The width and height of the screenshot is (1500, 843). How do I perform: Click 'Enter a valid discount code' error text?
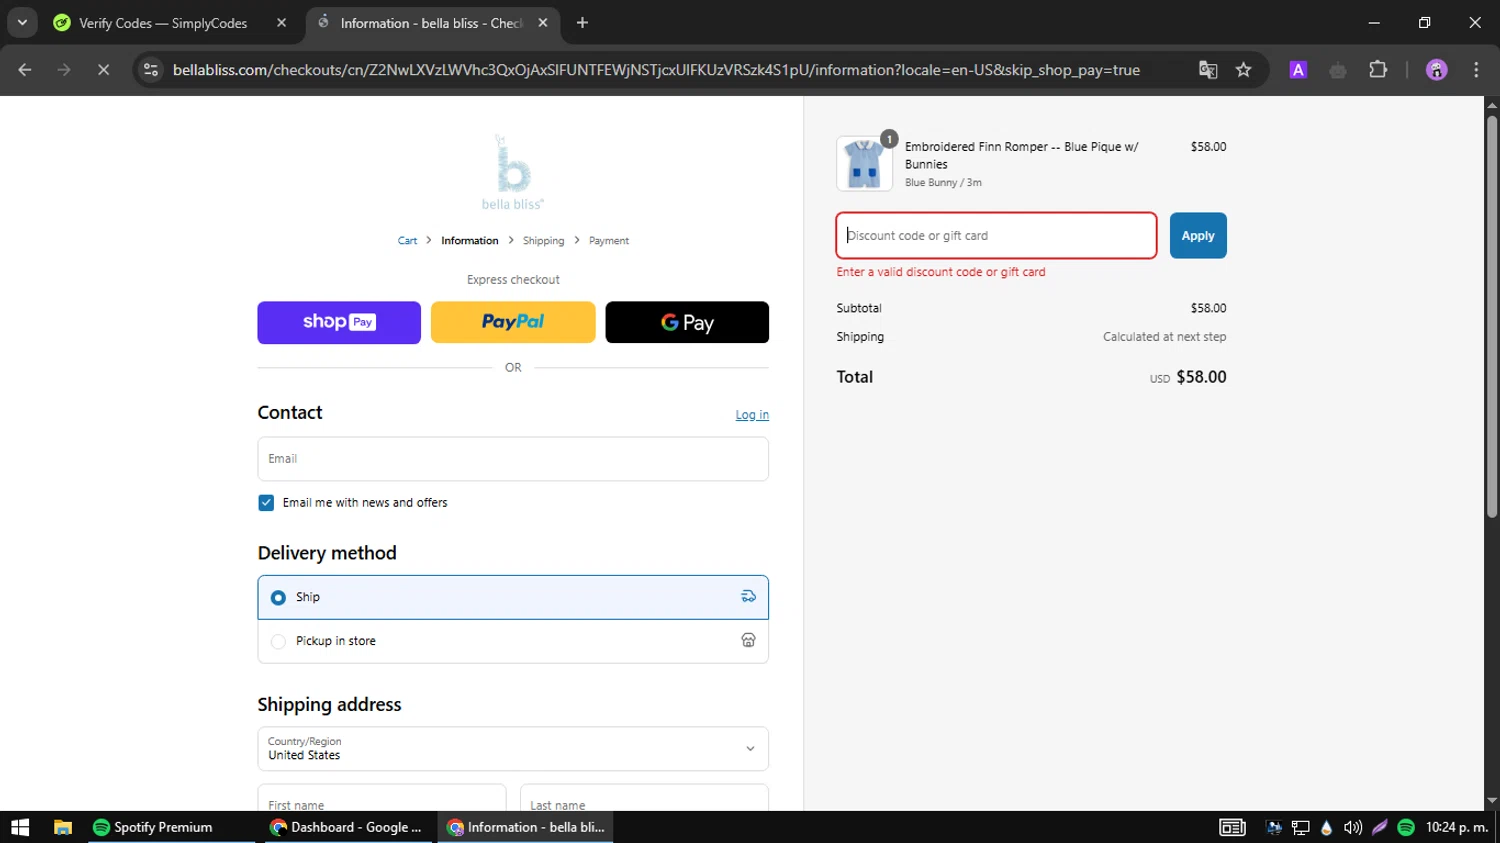941,272
